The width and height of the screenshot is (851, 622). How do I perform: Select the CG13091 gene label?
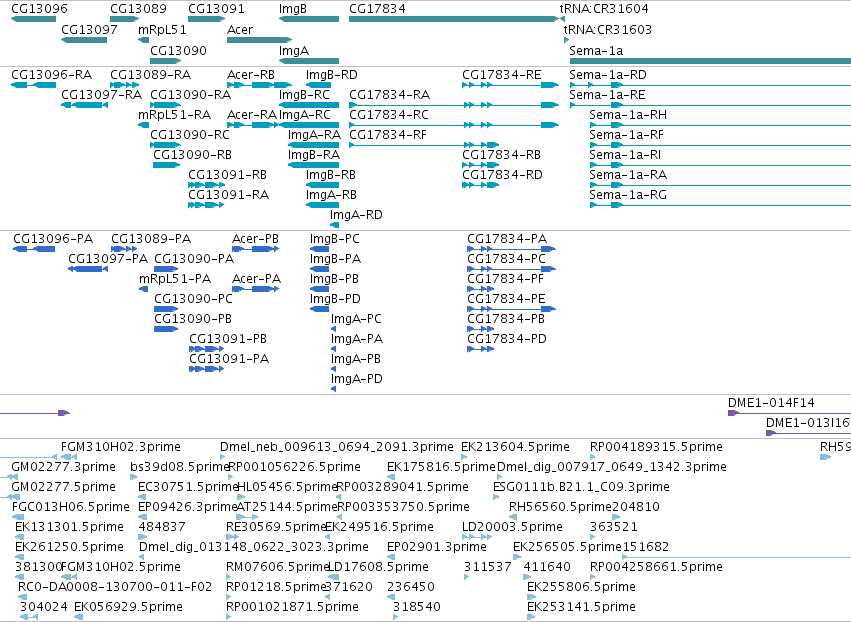coord(216,9)
